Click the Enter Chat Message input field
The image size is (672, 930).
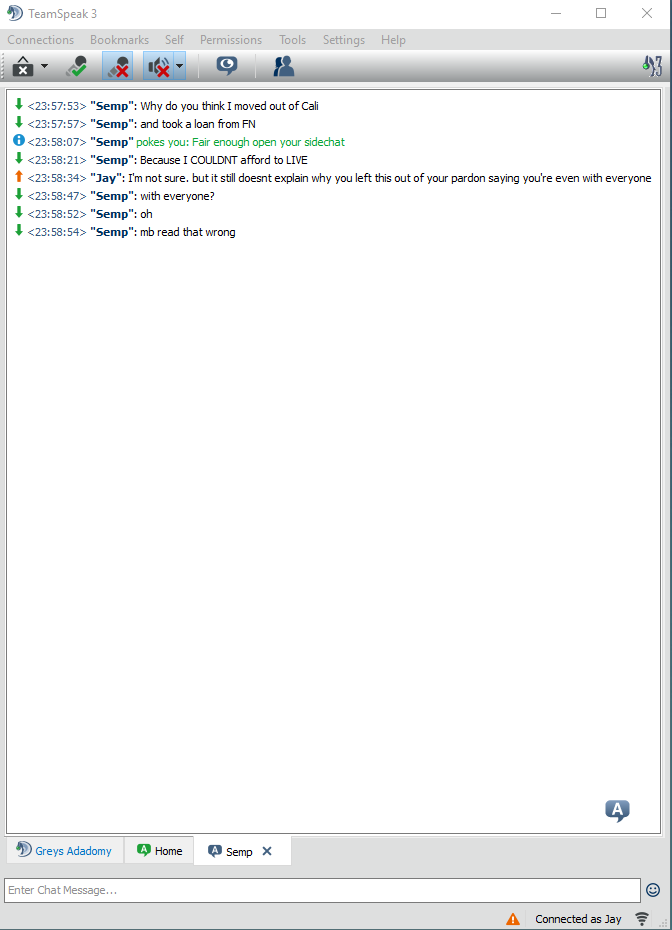[x=322, y=890]
